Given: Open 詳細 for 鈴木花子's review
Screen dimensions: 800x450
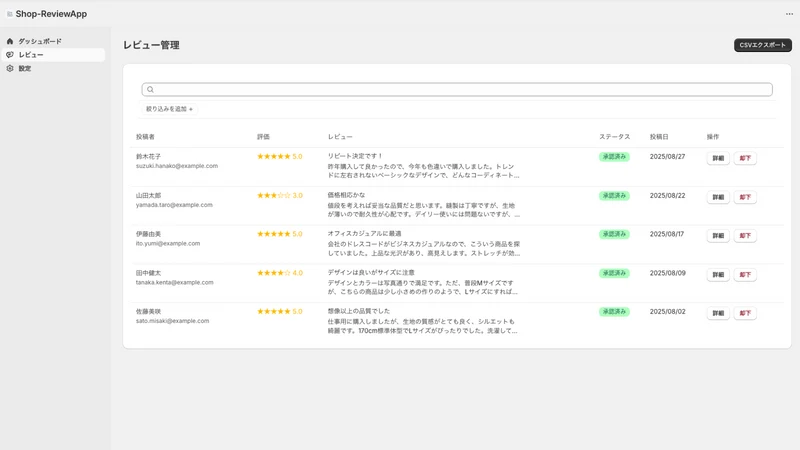Looking at the screenshot, I should point(718,158).
